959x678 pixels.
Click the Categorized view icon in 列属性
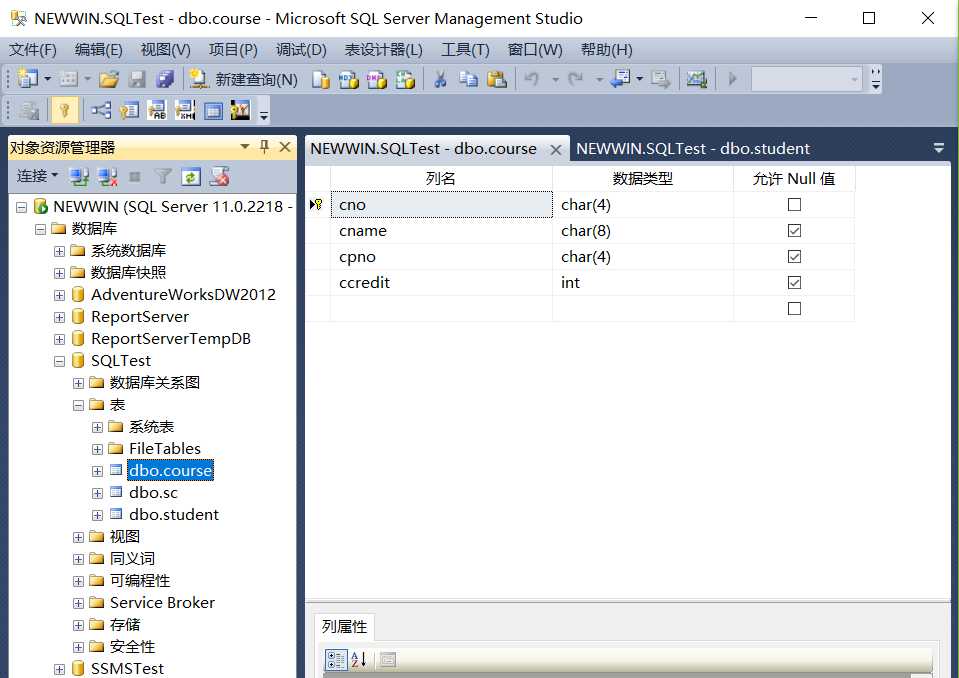(336, 660)
